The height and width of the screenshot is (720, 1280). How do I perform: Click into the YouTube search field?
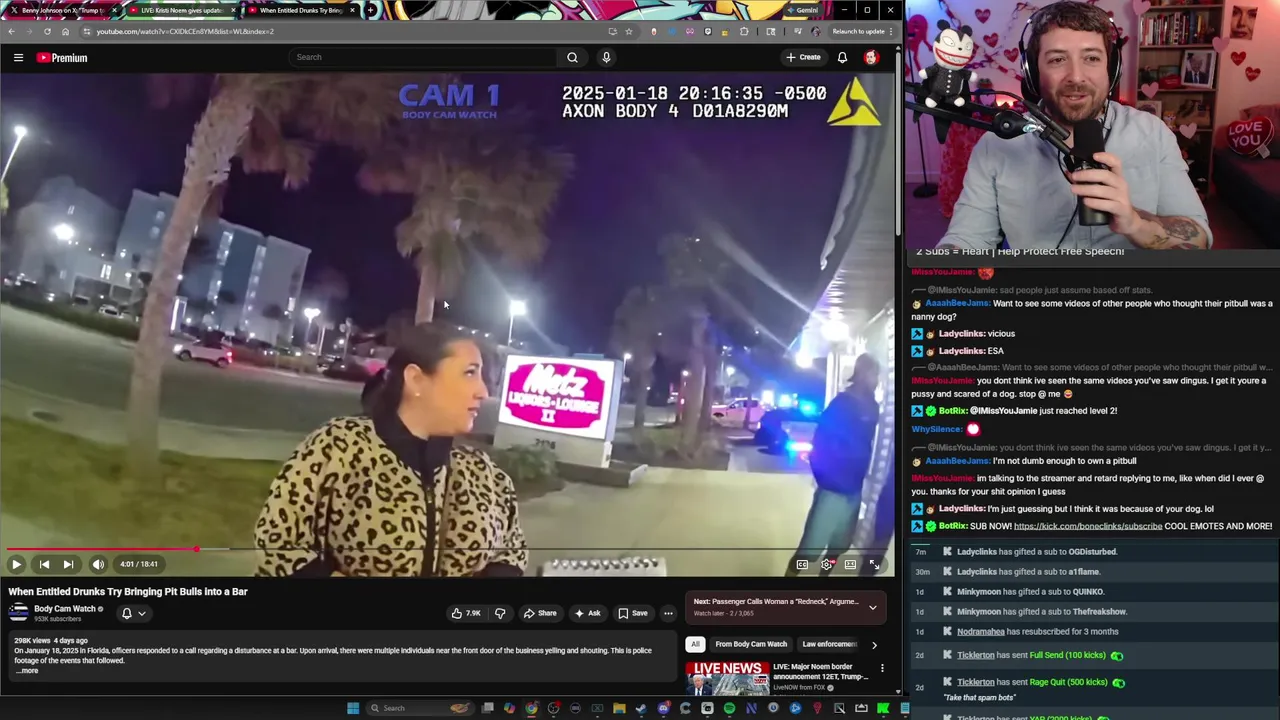tap(423, 57)
